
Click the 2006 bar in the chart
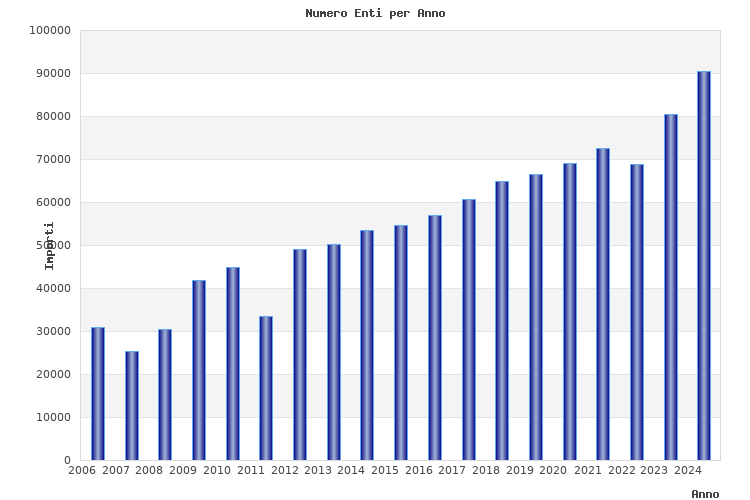98,394
